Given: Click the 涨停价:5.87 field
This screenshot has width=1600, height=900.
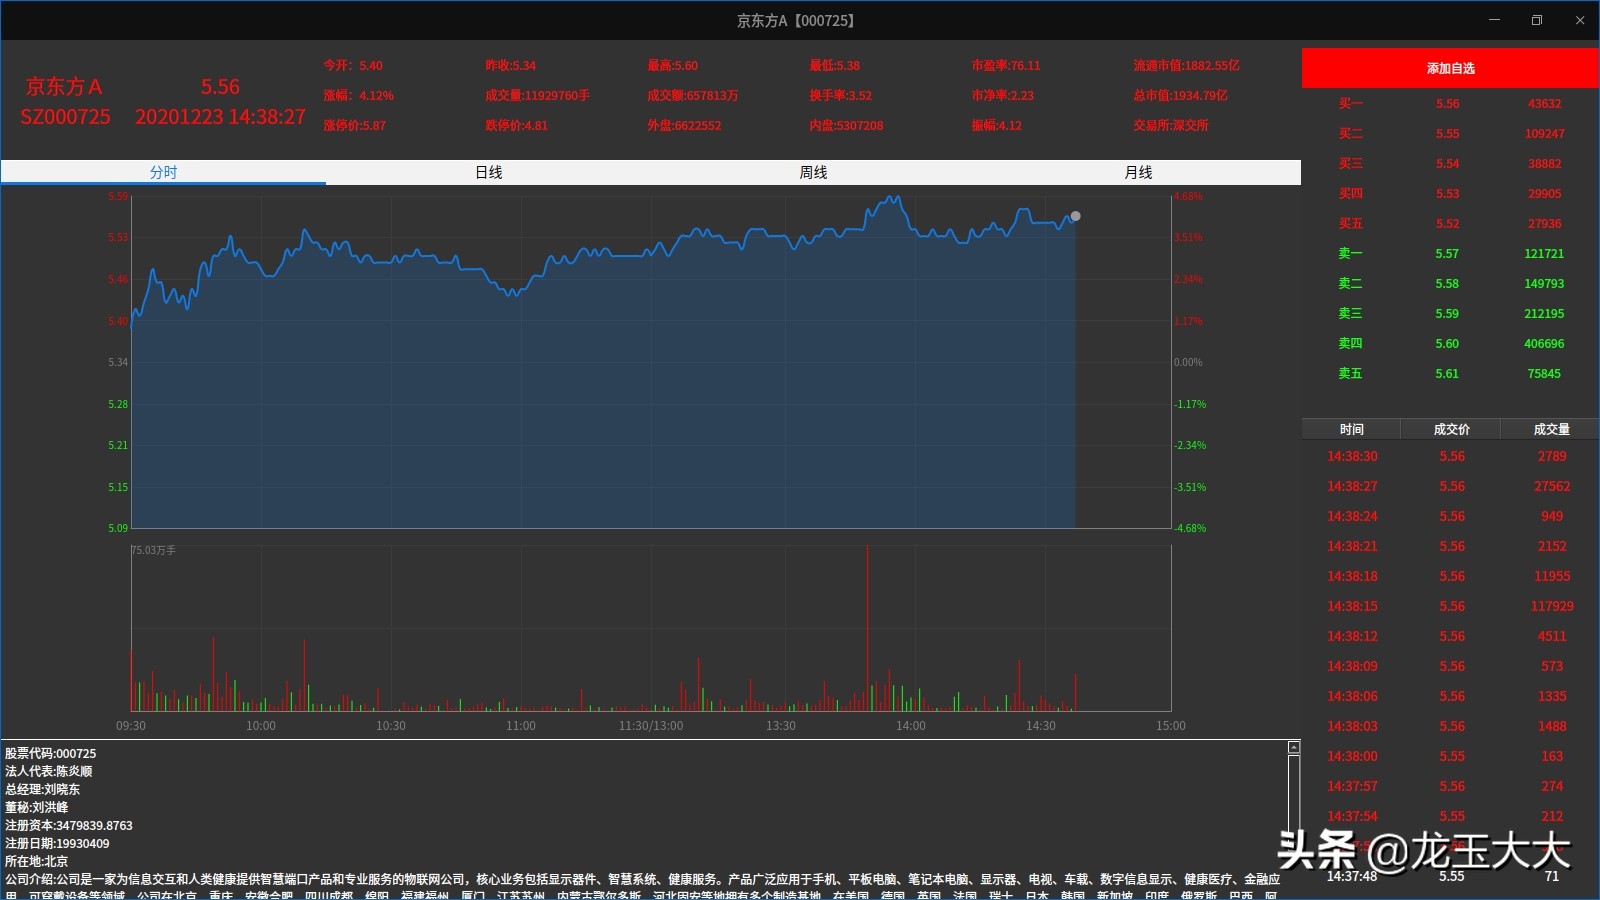Looking at the screenshot, I should [354, 125].
